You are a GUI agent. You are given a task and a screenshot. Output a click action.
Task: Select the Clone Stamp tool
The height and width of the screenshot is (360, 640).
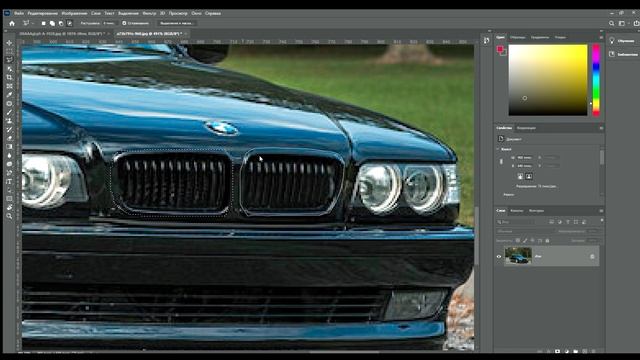(x=9, y=121)
